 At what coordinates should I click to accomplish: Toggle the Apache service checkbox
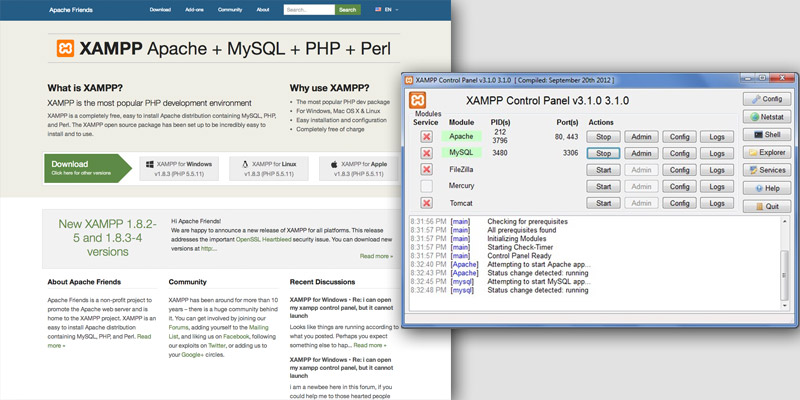[x=427, y=137]
